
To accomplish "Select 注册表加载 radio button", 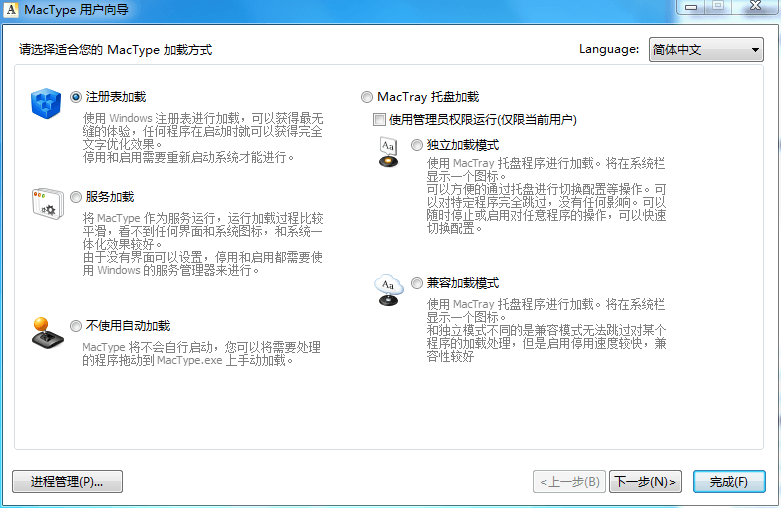I will pos(76,97).
